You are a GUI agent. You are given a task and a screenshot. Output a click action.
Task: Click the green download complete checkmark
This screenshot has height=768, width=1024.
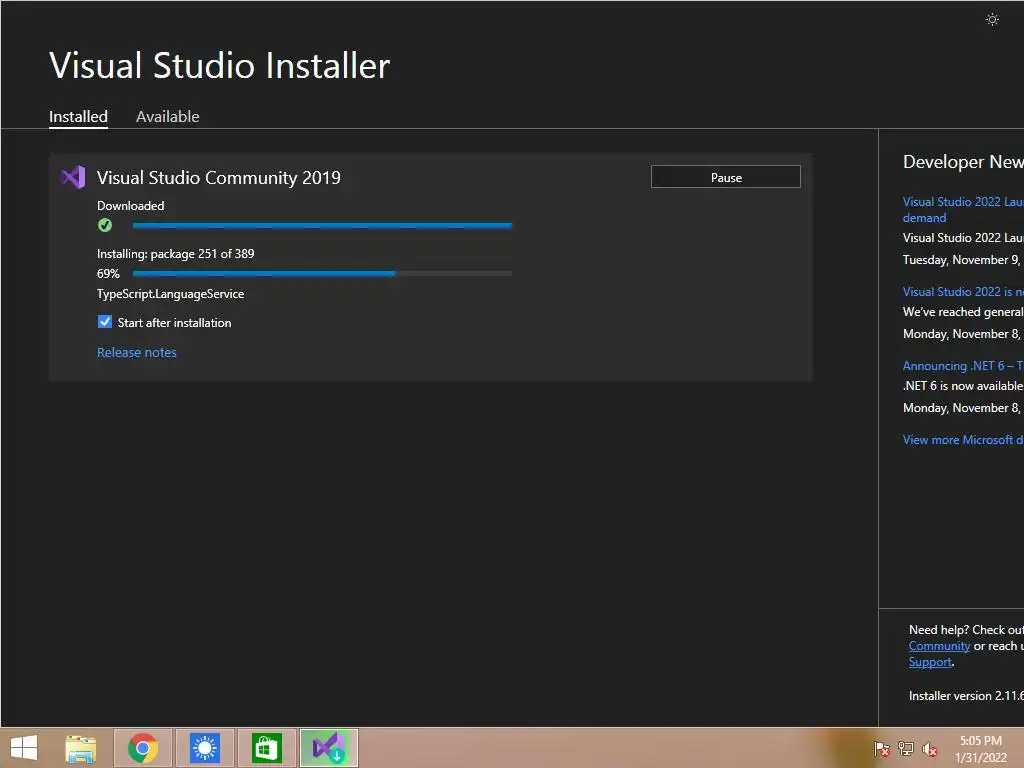[x=104, y=225]
